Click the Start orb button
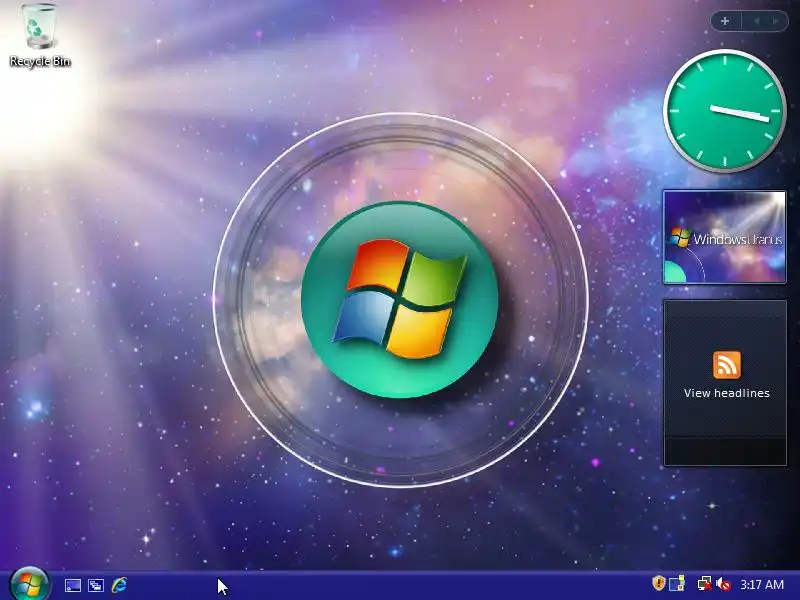Image resolution: width=800 pixels, height=600 pixels. (x=29, y=584)
